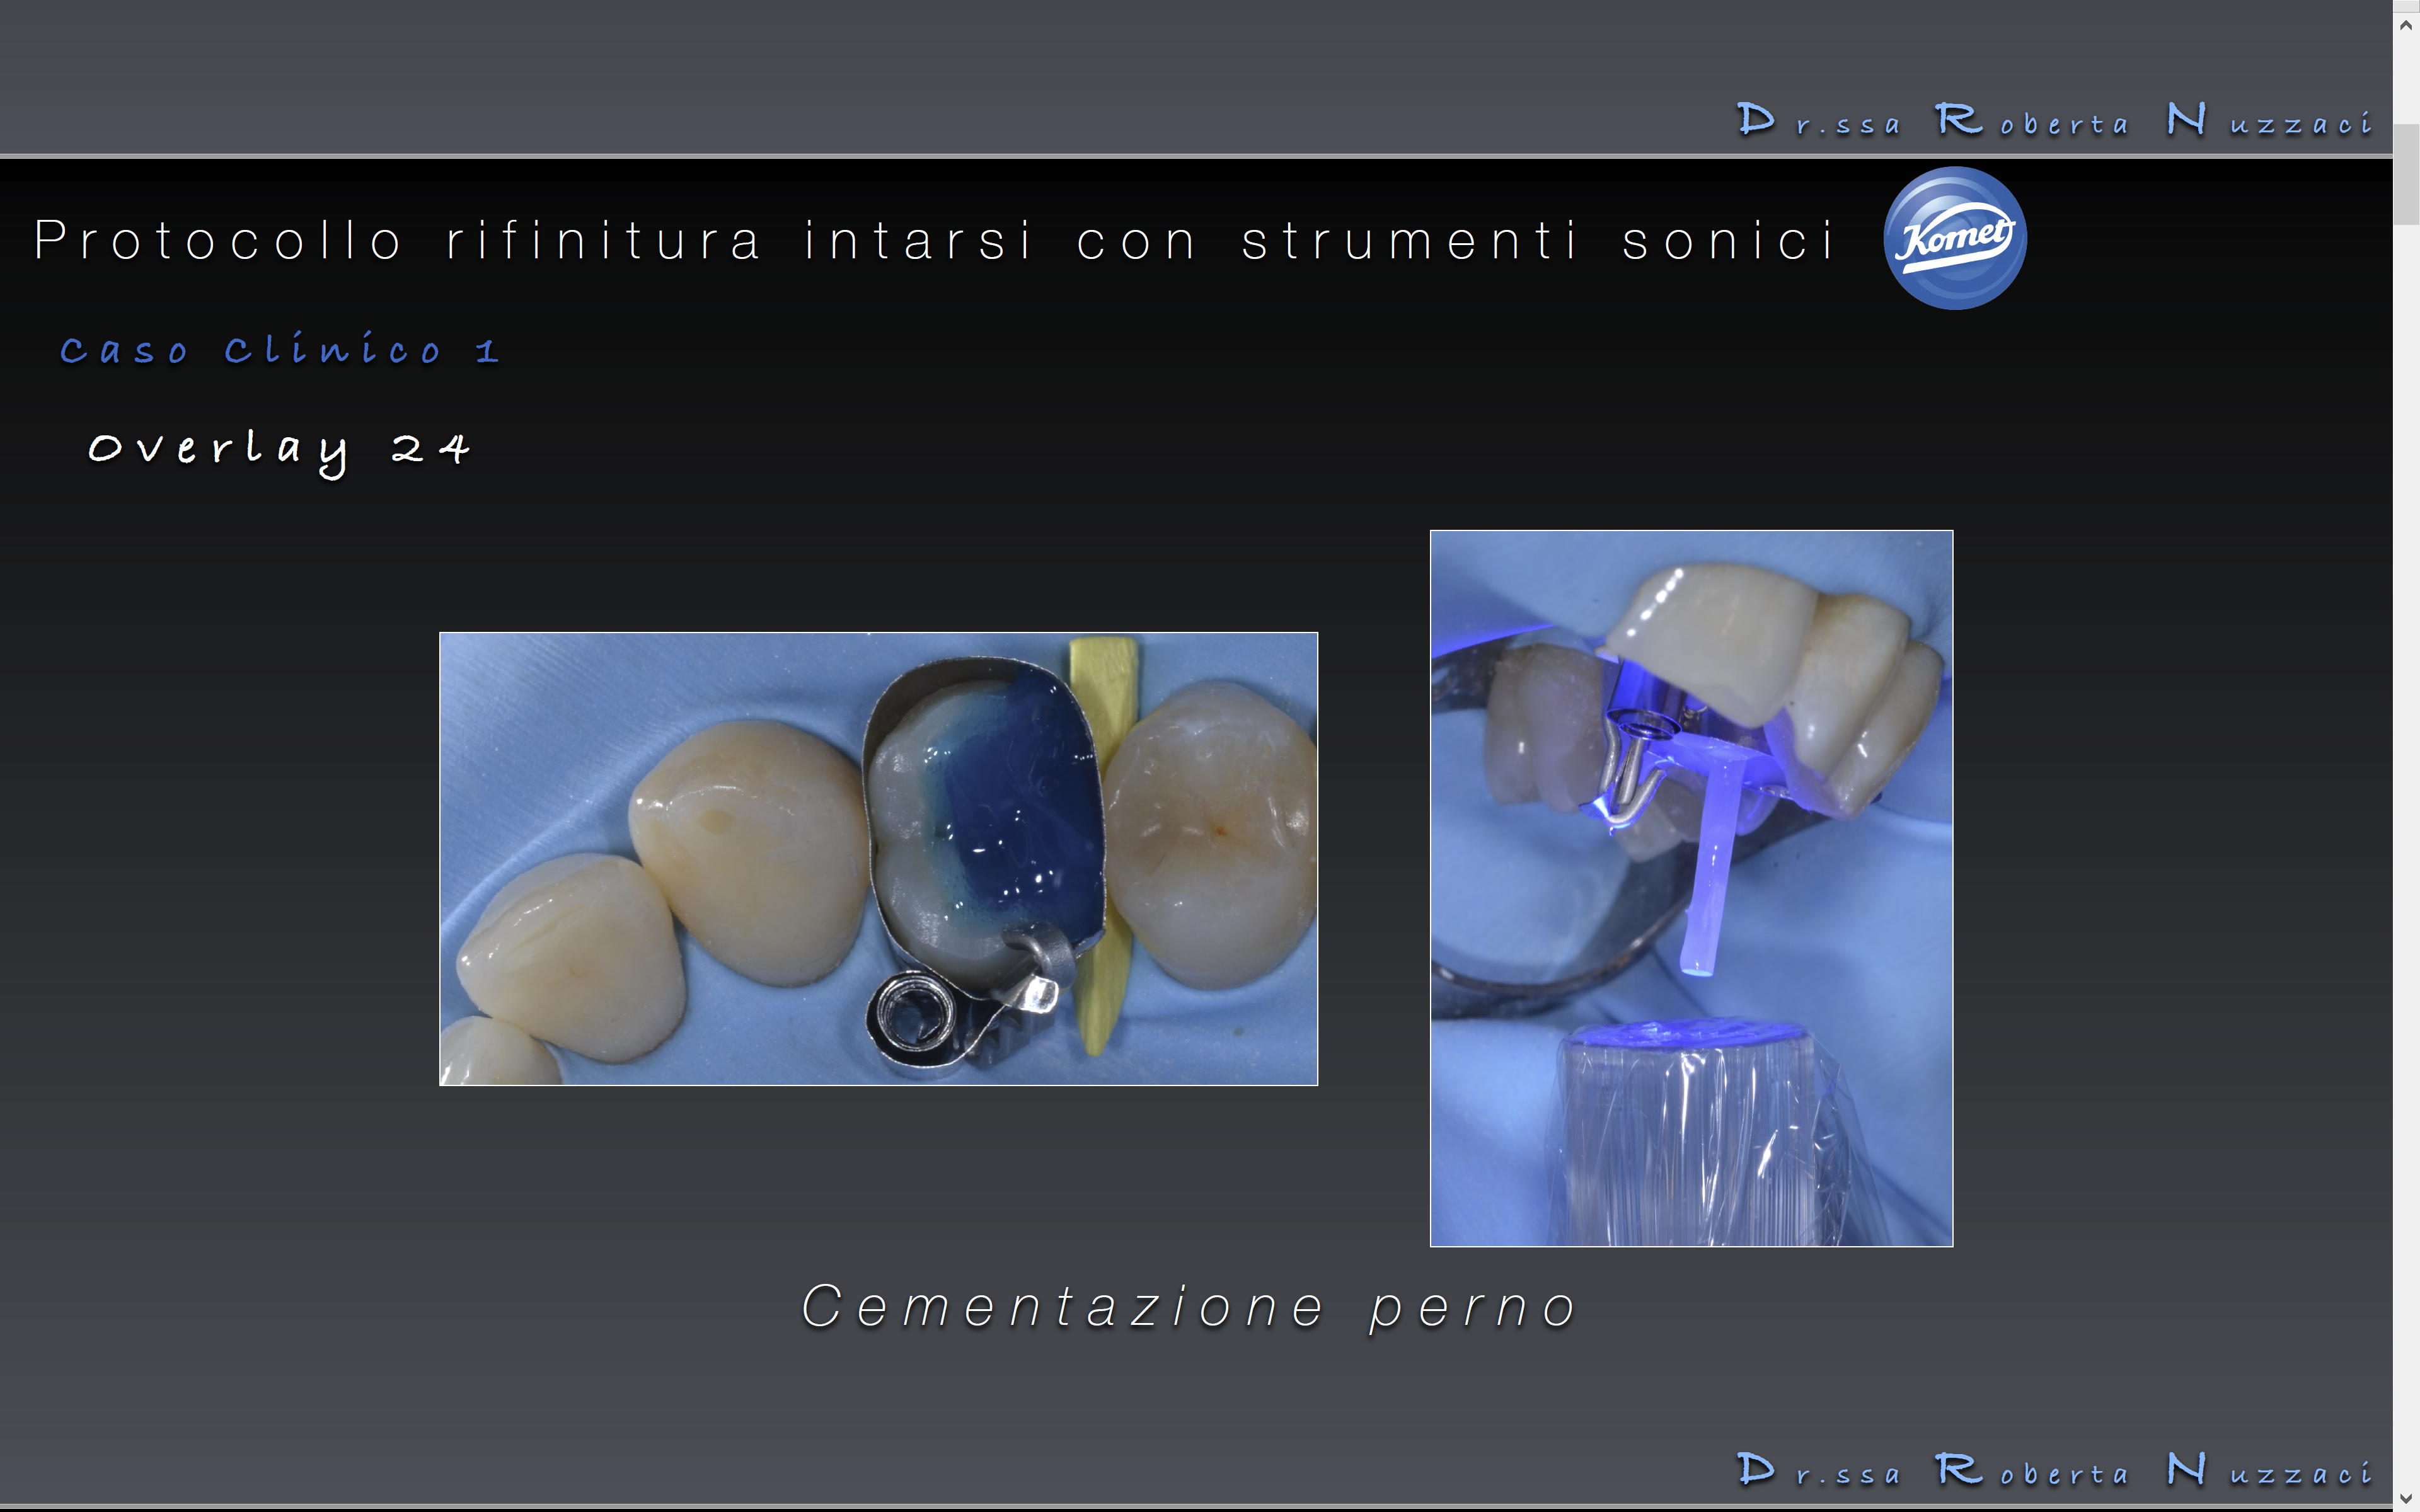Screen dimensions: 2420x1512
Task: Open the curing light post photo
Action: [1691, 888]
